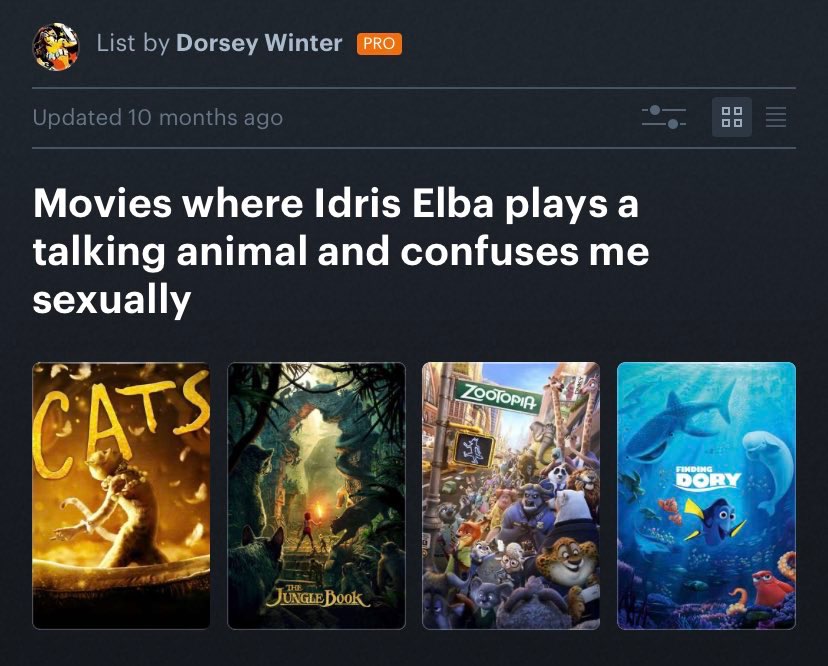The width and height of the screenshot is (828, 666).
Task: Click the Finding Dory logo on poster
Action: tap(708, 477)
